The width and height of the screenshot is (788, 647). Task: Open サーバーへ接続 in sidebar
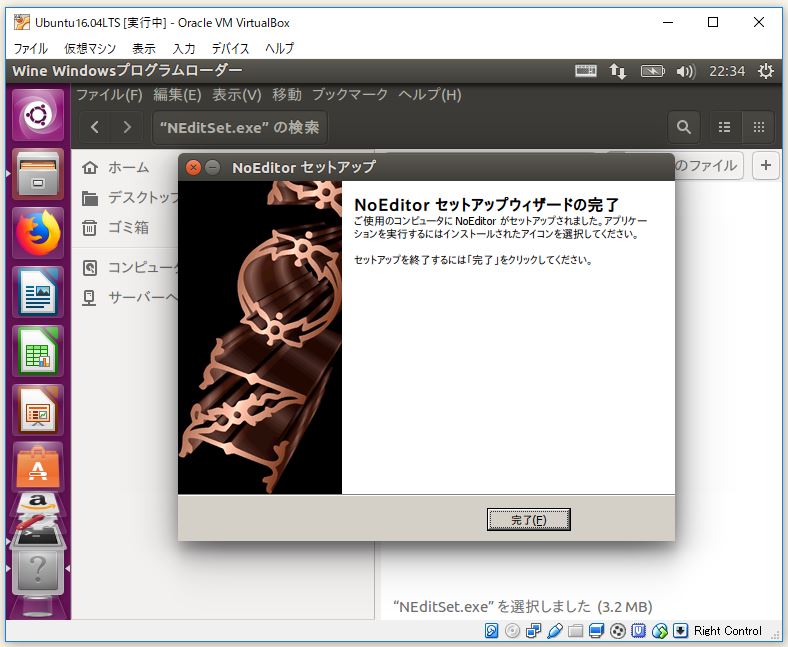(x=131, y=298)
